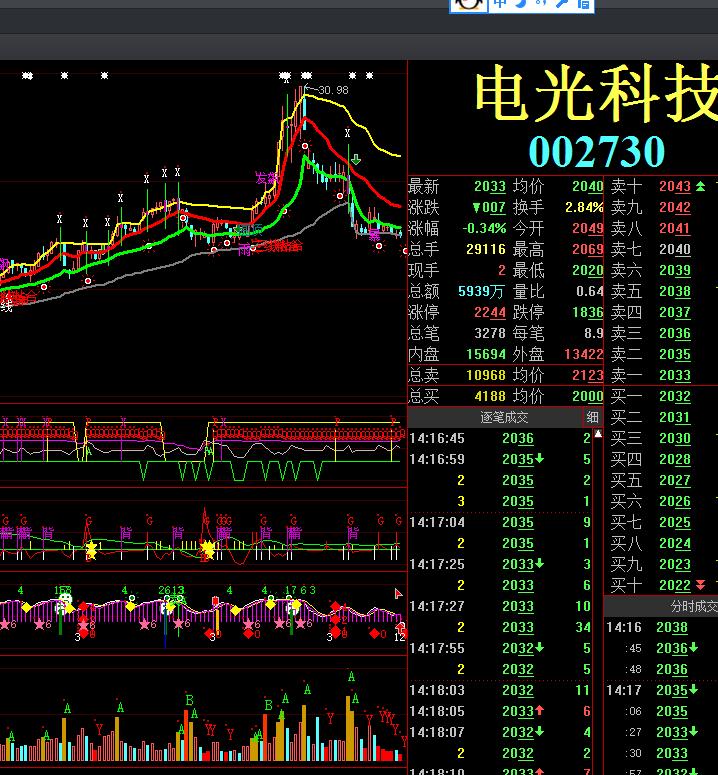Click the 每笔 value 8.9
Screen dimensions: 718x775
[593, 333]
